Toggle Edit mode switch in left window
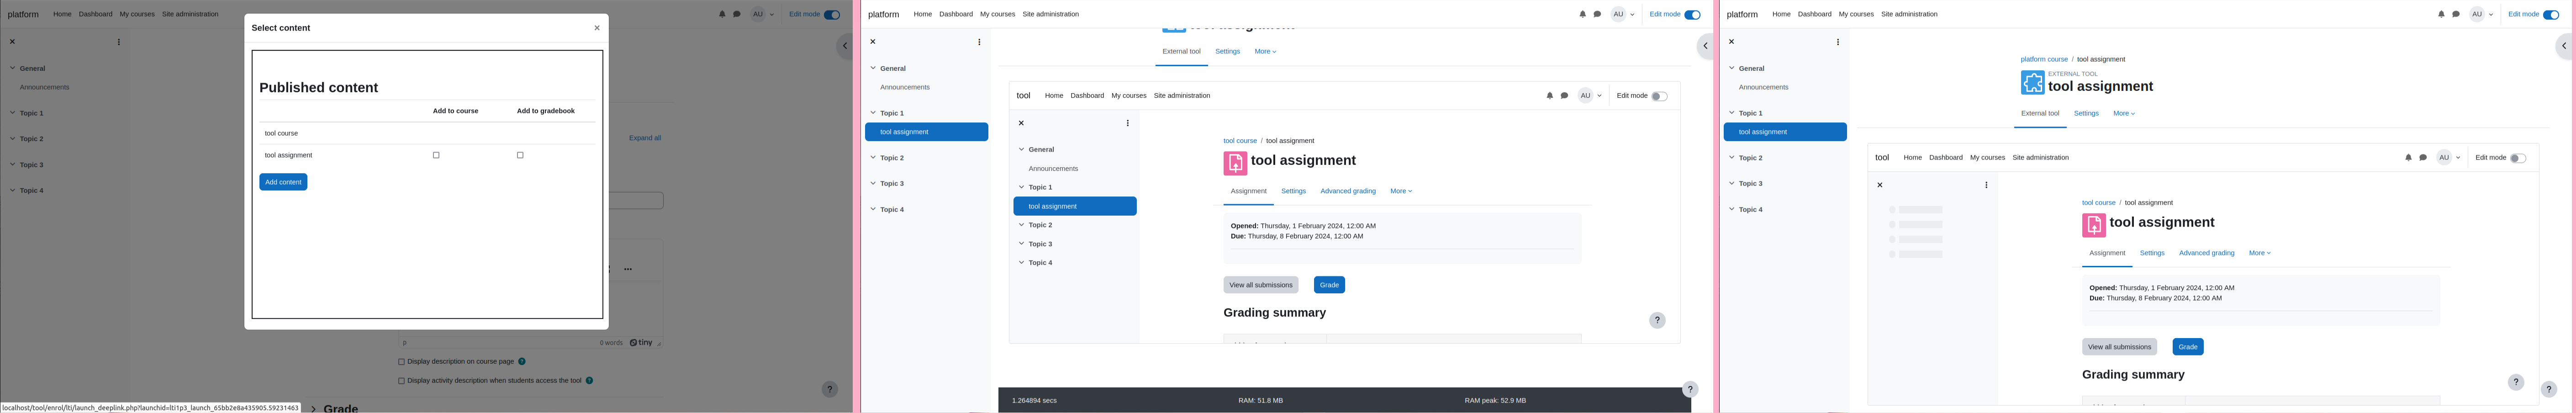Image resolution: width=2576 pixels, height=413 pixels. coord(832,14)
